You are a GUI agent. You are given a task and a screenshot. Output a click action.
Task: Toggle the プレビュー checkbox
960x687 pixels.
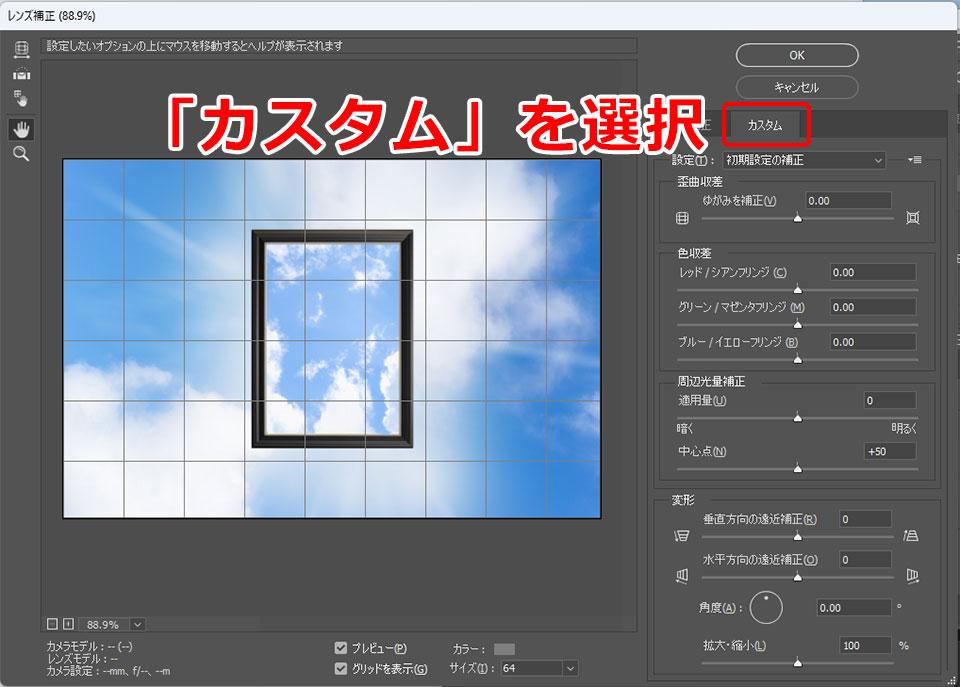coord(341,648)
